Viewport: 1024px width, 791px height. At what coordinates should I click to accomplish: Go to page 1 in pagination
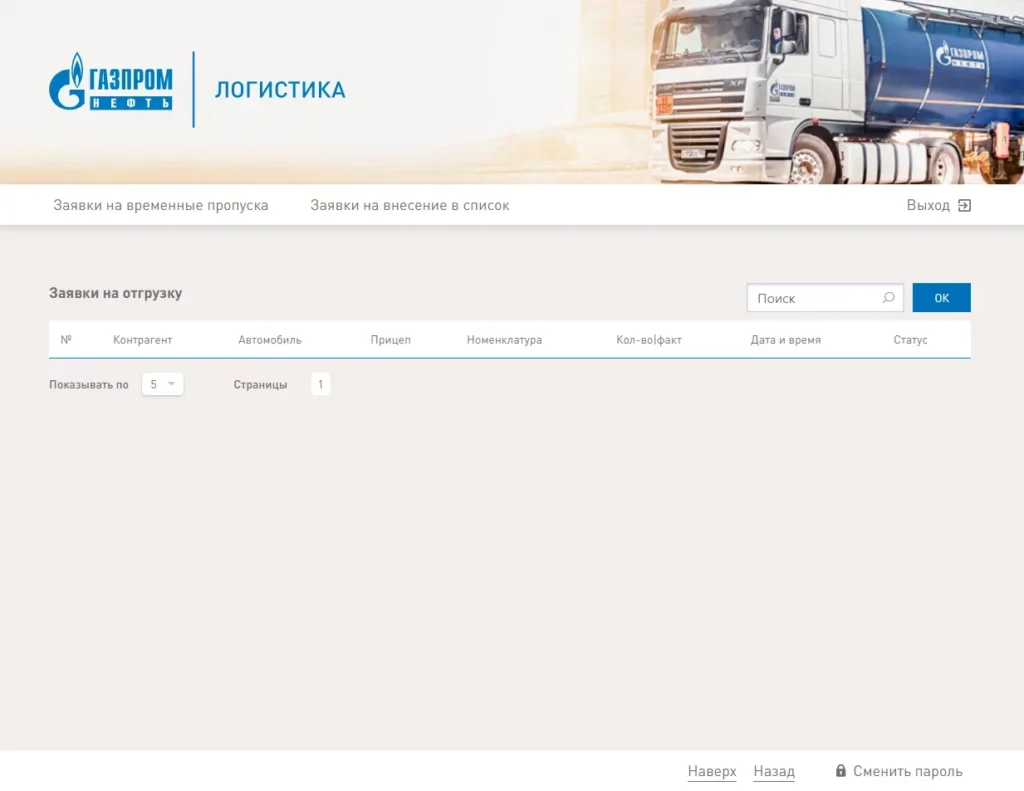[x=320, y=384]
